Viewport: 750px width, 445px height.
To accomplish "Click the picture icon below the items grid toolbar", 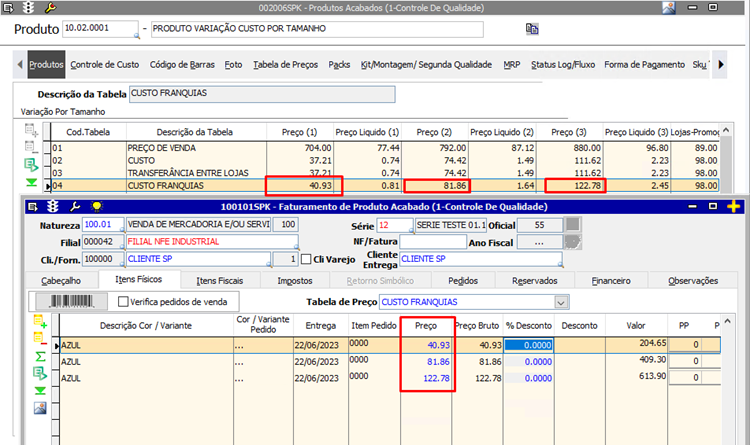I will [40, 407].
